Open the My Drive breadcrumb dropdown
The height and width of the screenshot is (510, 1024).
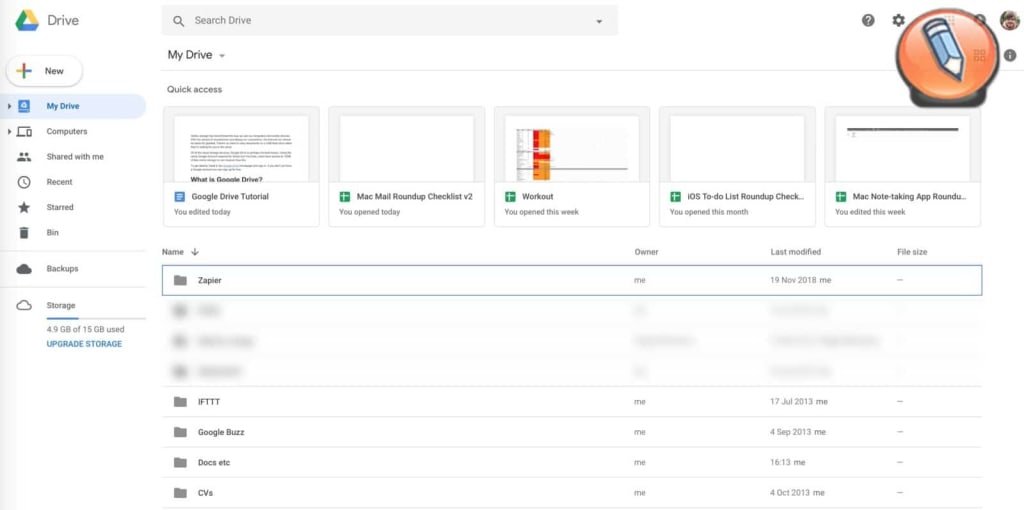(222, 56)
